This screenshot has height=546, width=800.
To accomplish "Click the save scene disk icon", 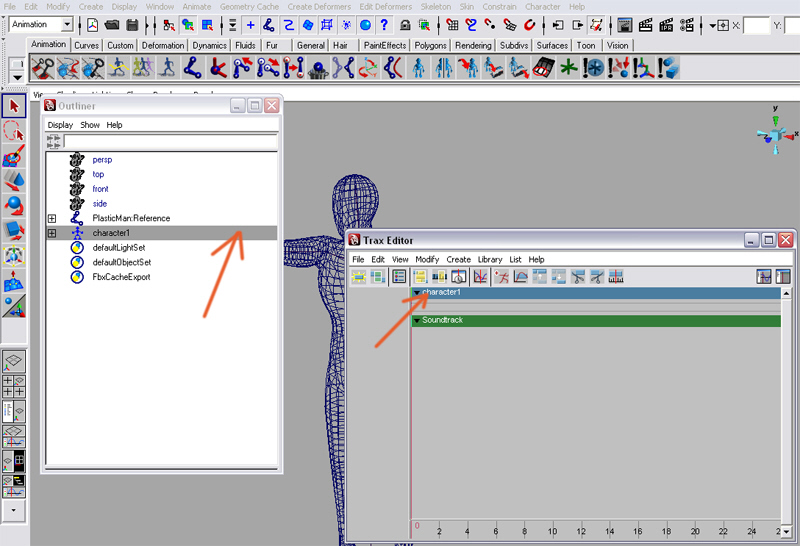I will (x=131, y=25).
